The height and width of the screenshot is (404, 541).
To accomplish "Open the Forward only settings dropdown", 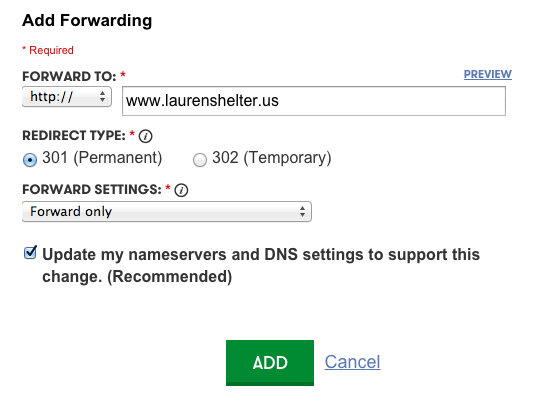I will [x=167, y=211].
